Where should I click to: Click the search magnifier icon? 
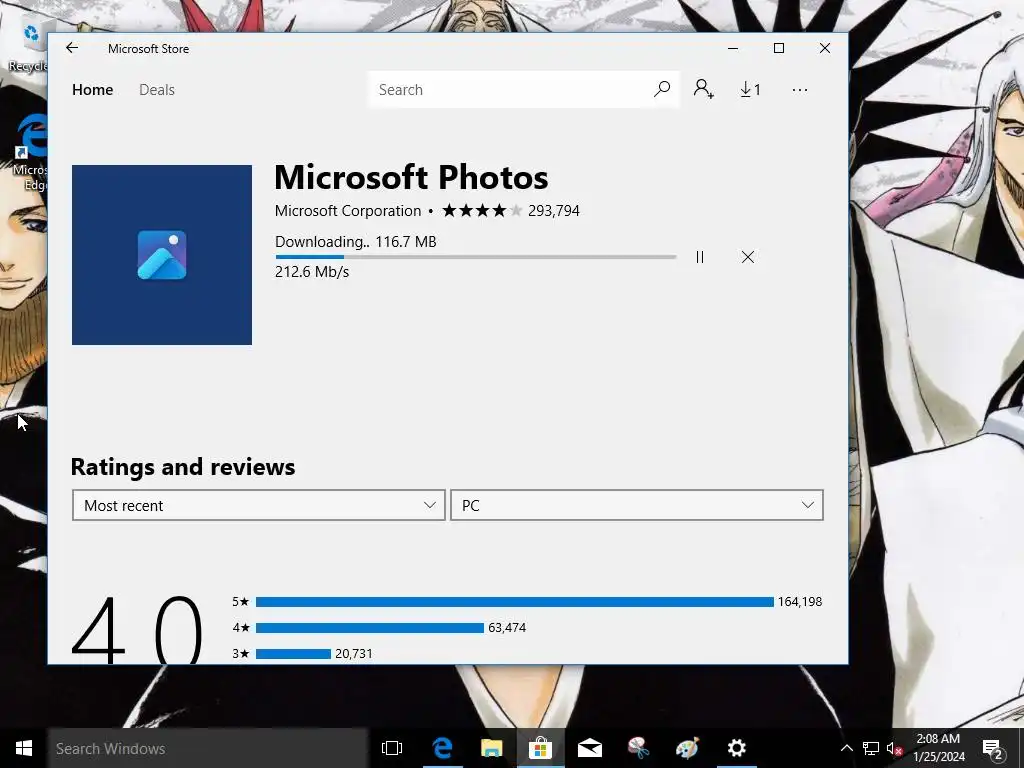coord(662,89)
